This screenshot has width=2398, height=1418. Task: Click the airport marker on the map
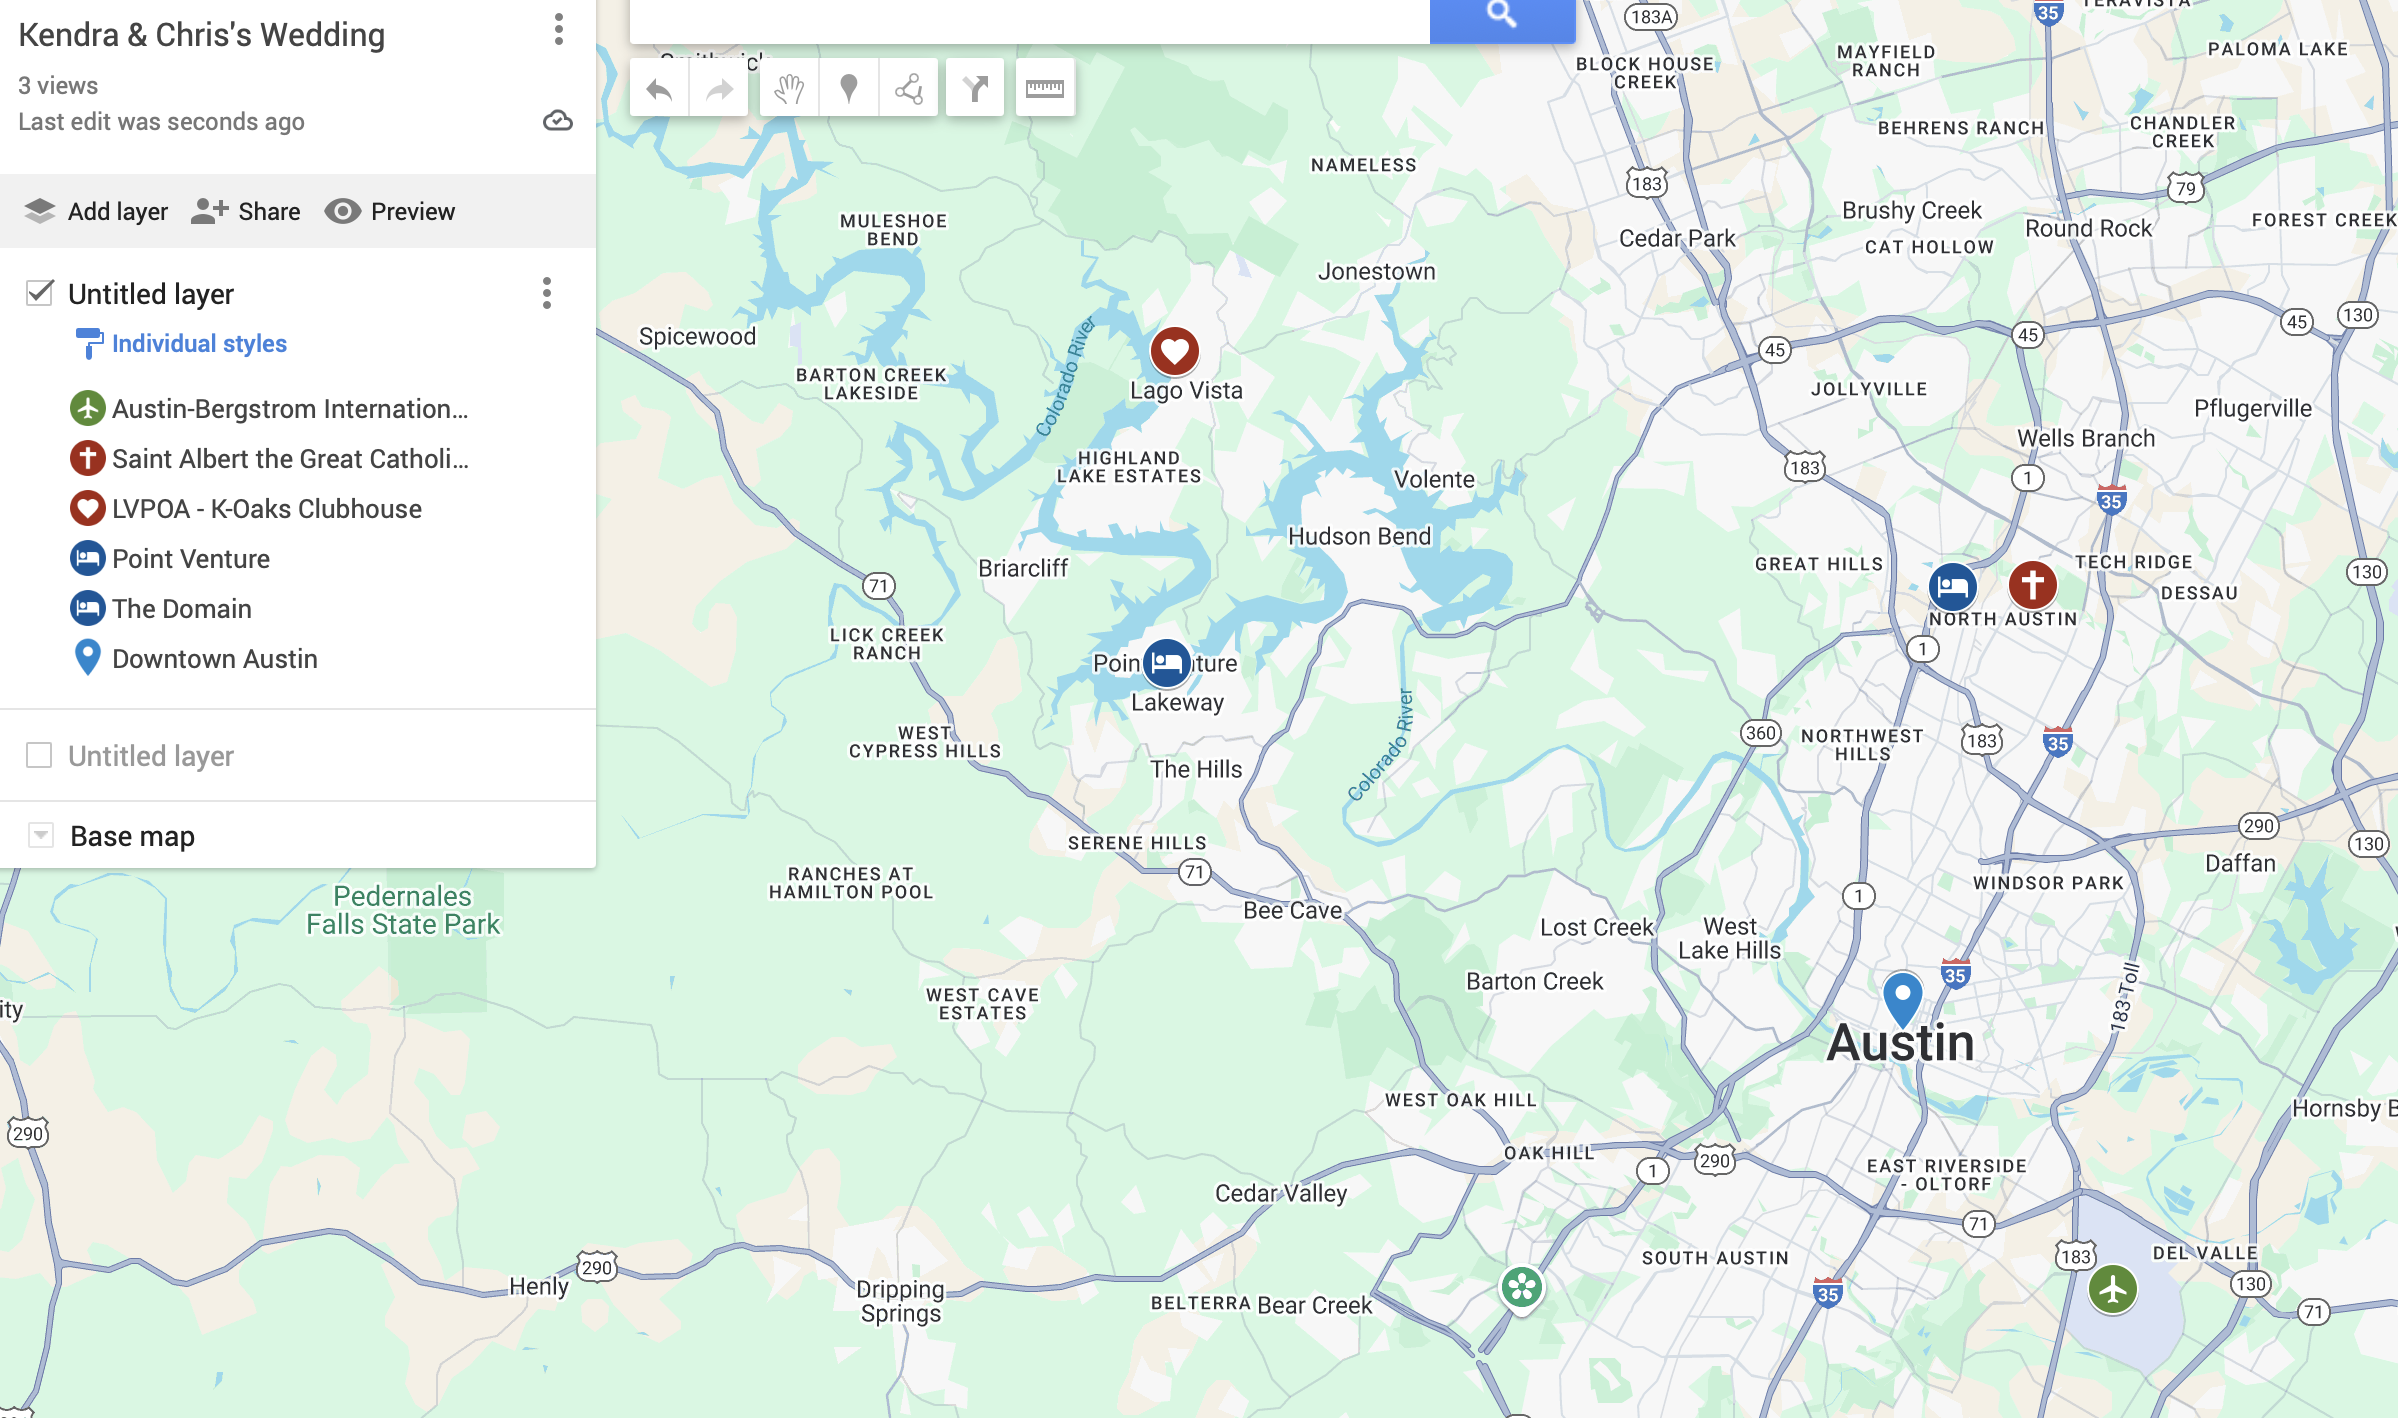[x=2112, y=1289]
